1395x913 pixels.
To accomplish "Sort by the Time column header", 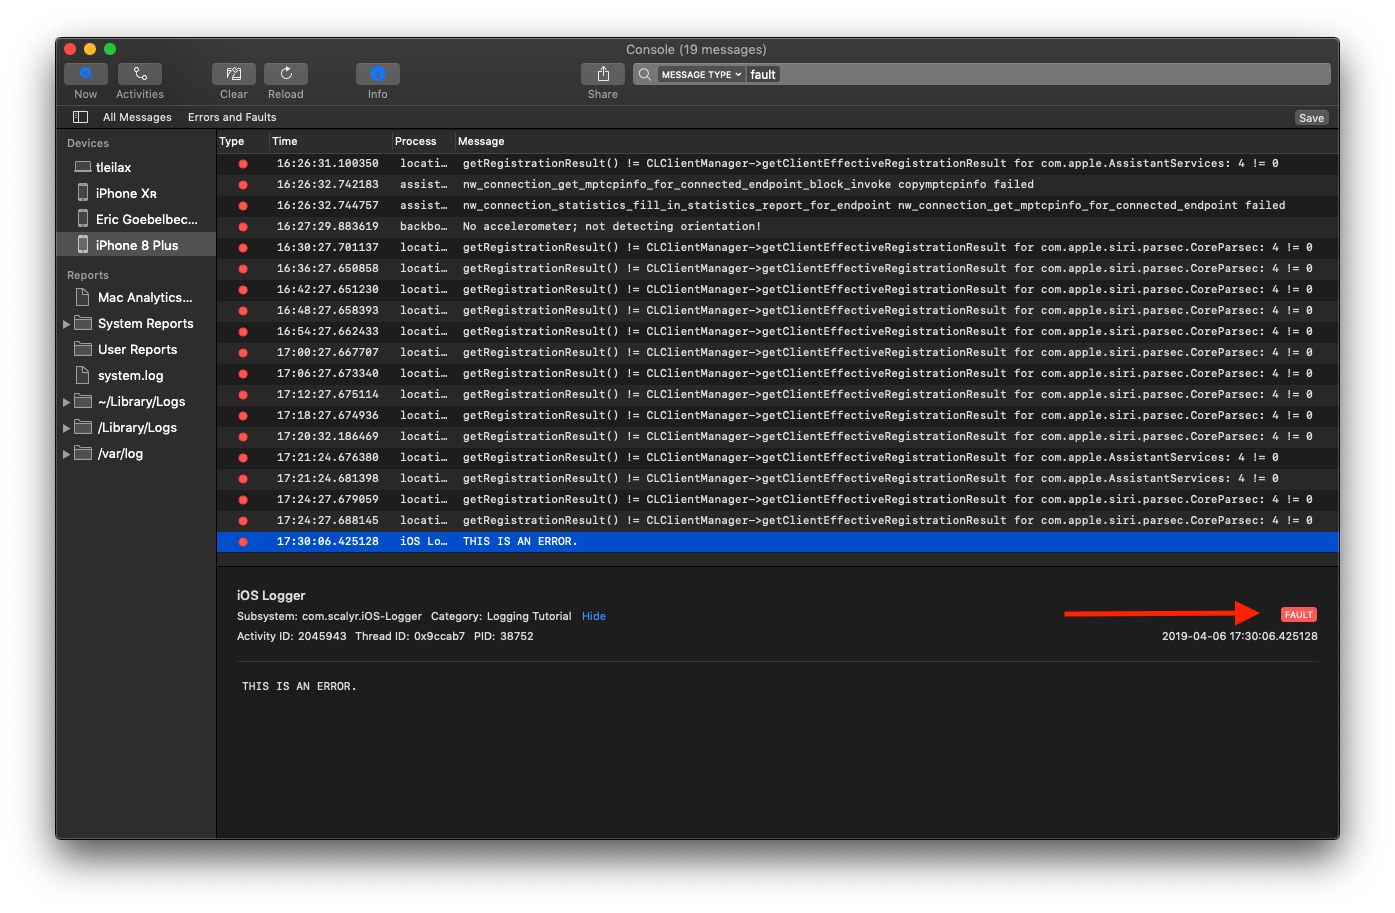I will pos(285,141).
